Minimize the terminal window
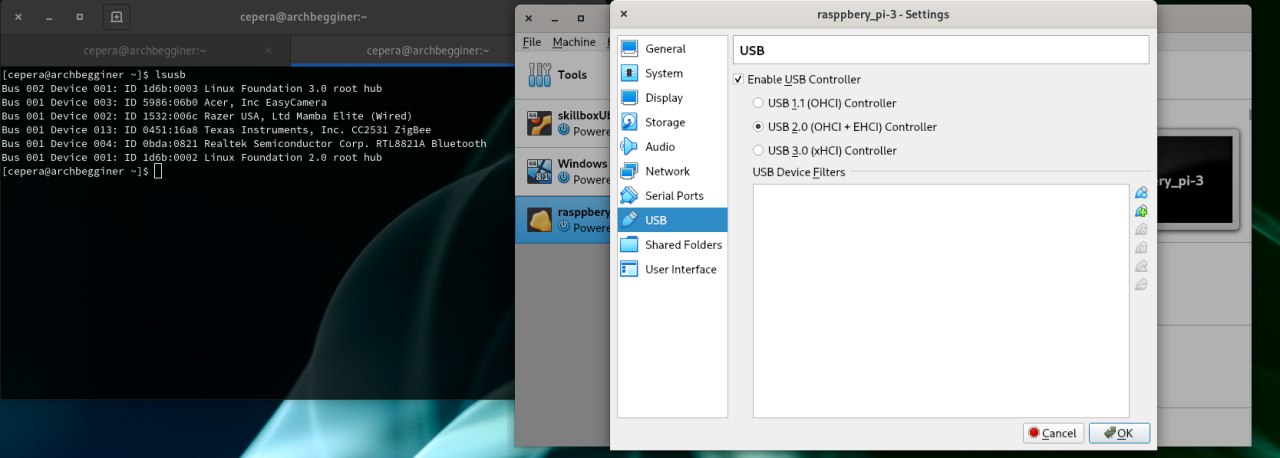The width and height of the screenshot is (1280, 458). coord(50,17)
